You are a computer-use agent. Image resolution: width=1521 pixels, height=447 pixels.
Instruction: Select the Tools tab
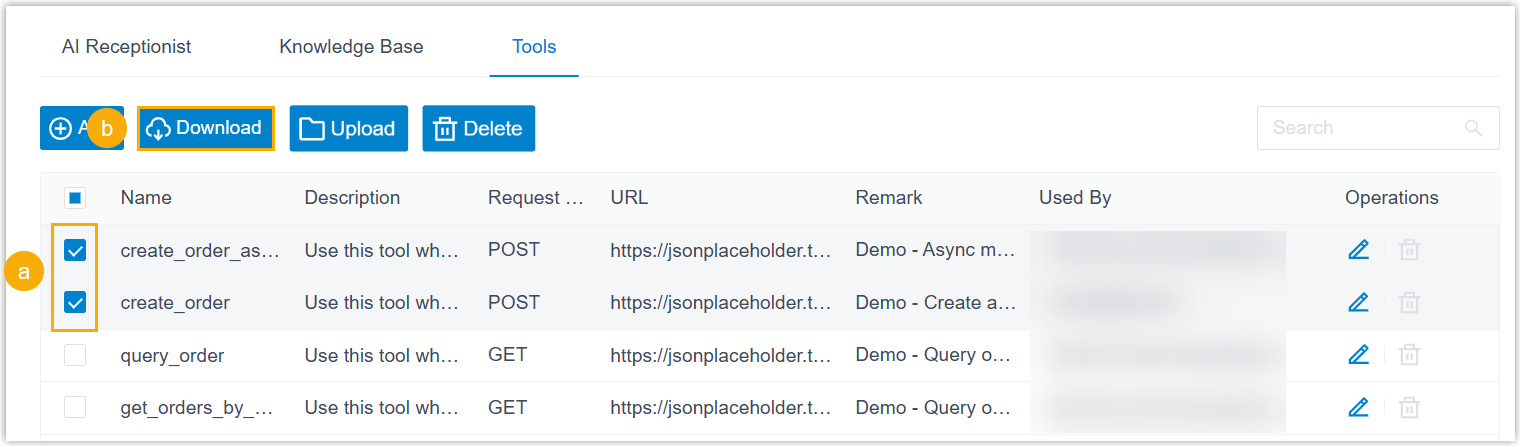534,47
